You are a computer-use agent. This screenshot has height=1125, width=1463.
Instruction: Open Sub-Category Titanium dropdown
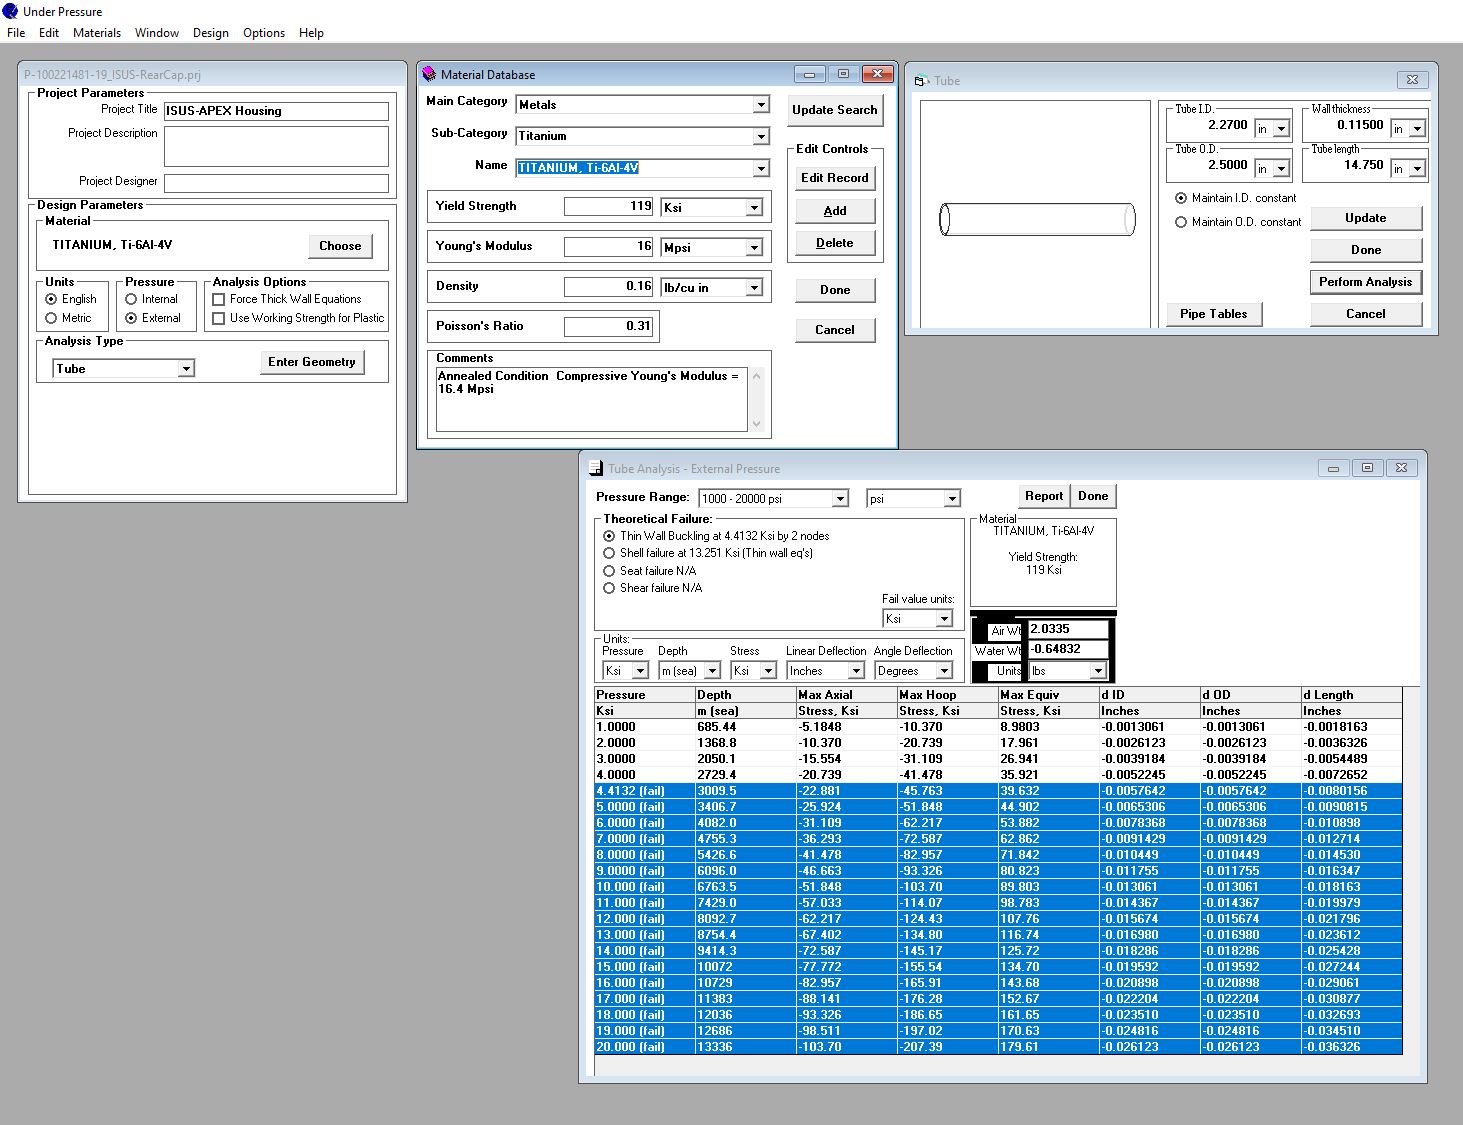761,136
